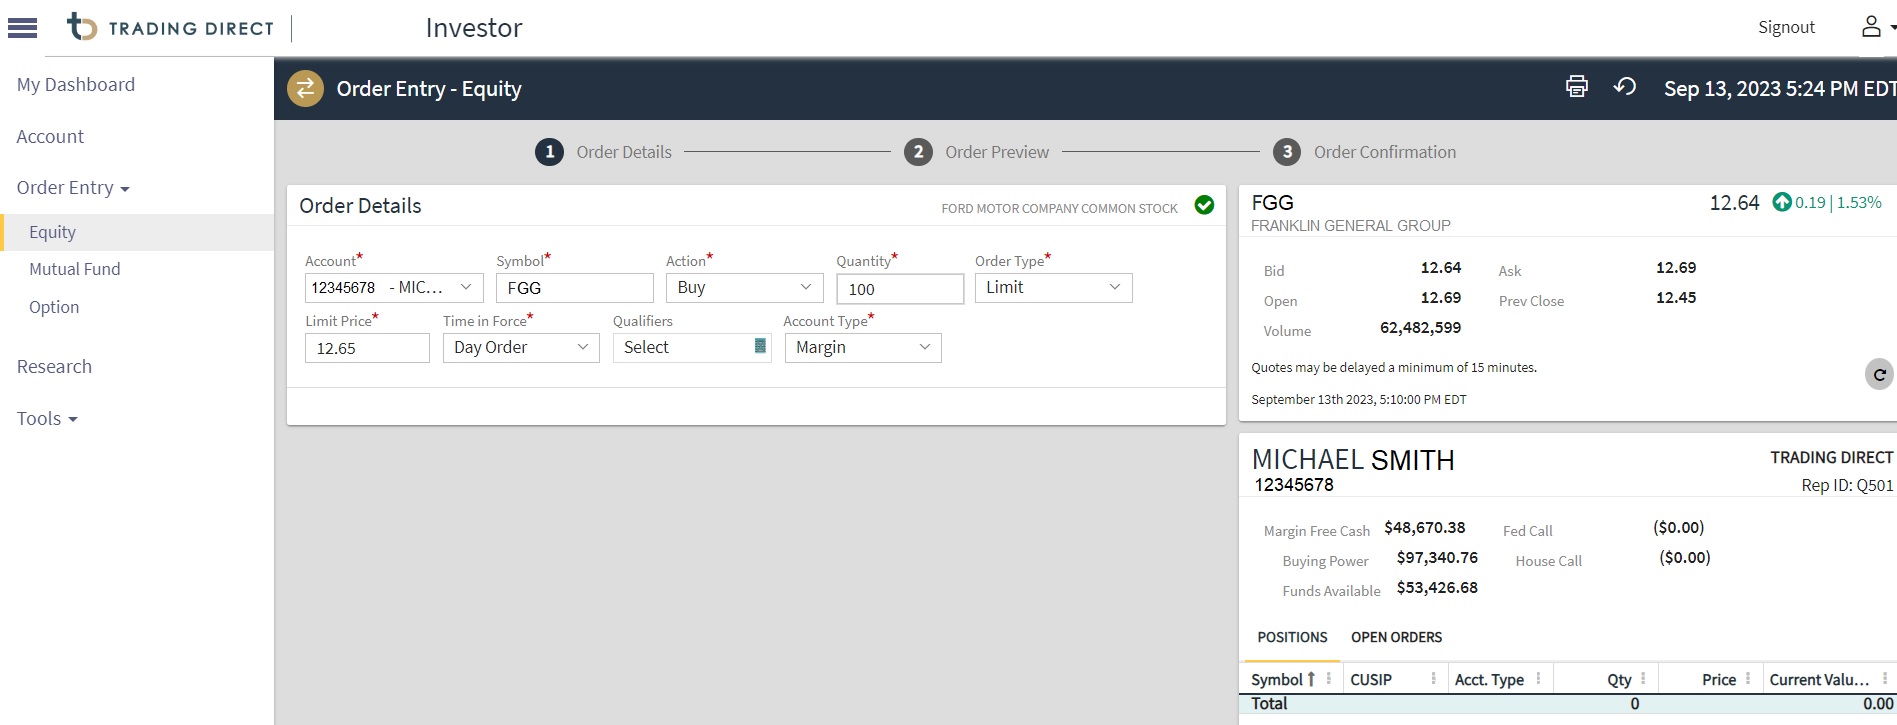Click the Qualifiers list icon
The height and width of the screenshot is (725, 1897).
tap(760, 346)
